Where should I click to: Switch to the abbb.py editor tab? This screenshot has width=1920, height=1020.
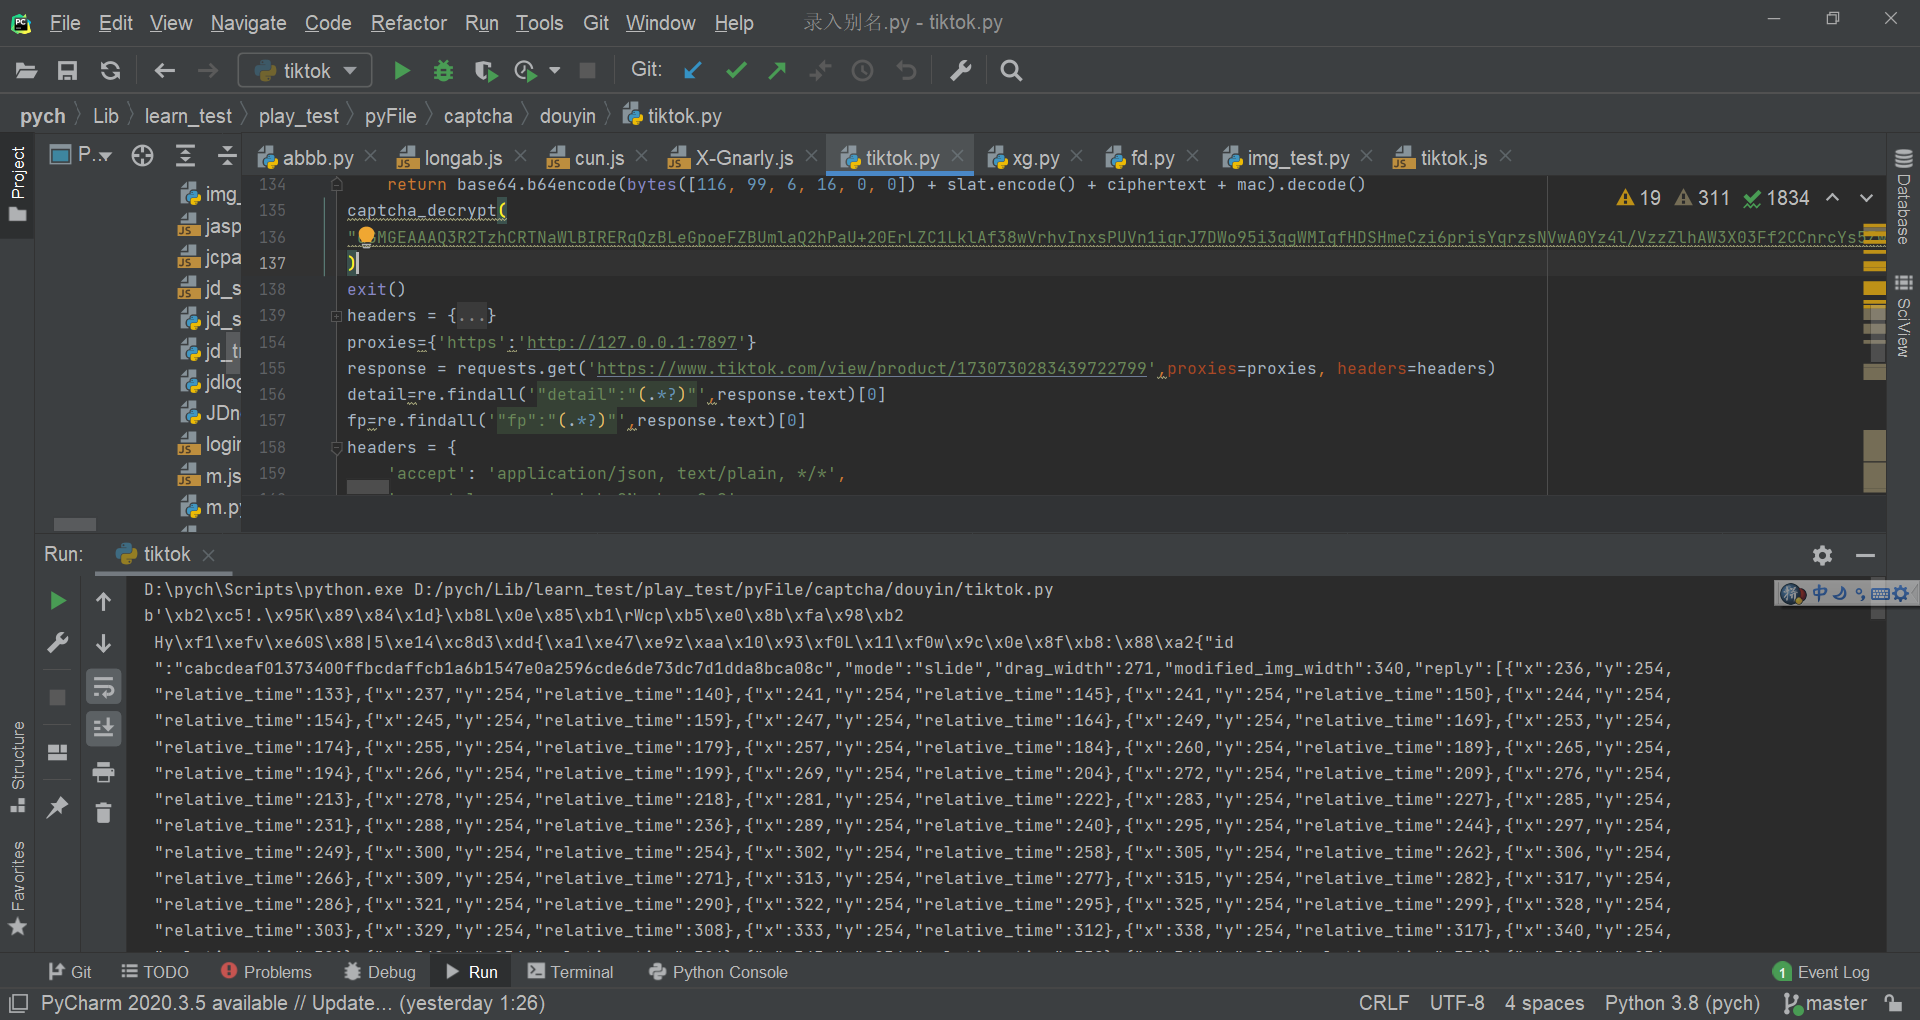318,158
